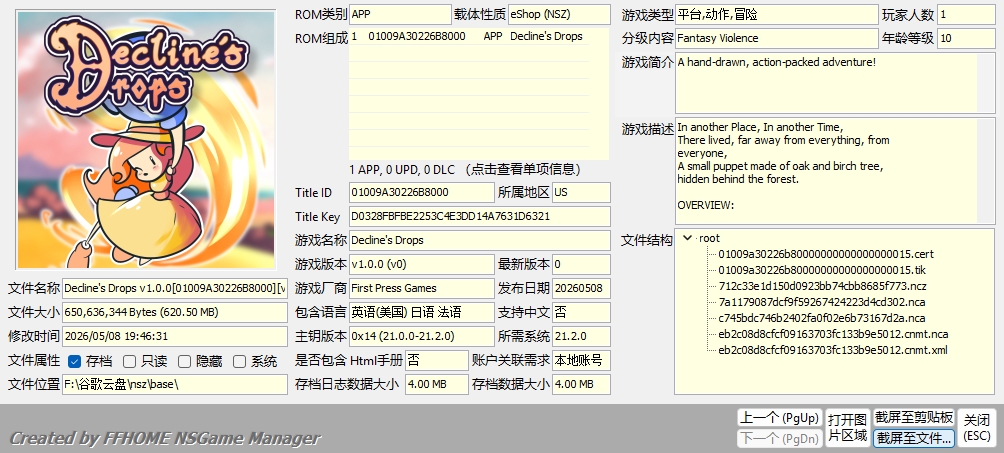Click the scrollbar of the 游戏描述 box
Viewport: 1004px width, 453px height.
(987, 171)
